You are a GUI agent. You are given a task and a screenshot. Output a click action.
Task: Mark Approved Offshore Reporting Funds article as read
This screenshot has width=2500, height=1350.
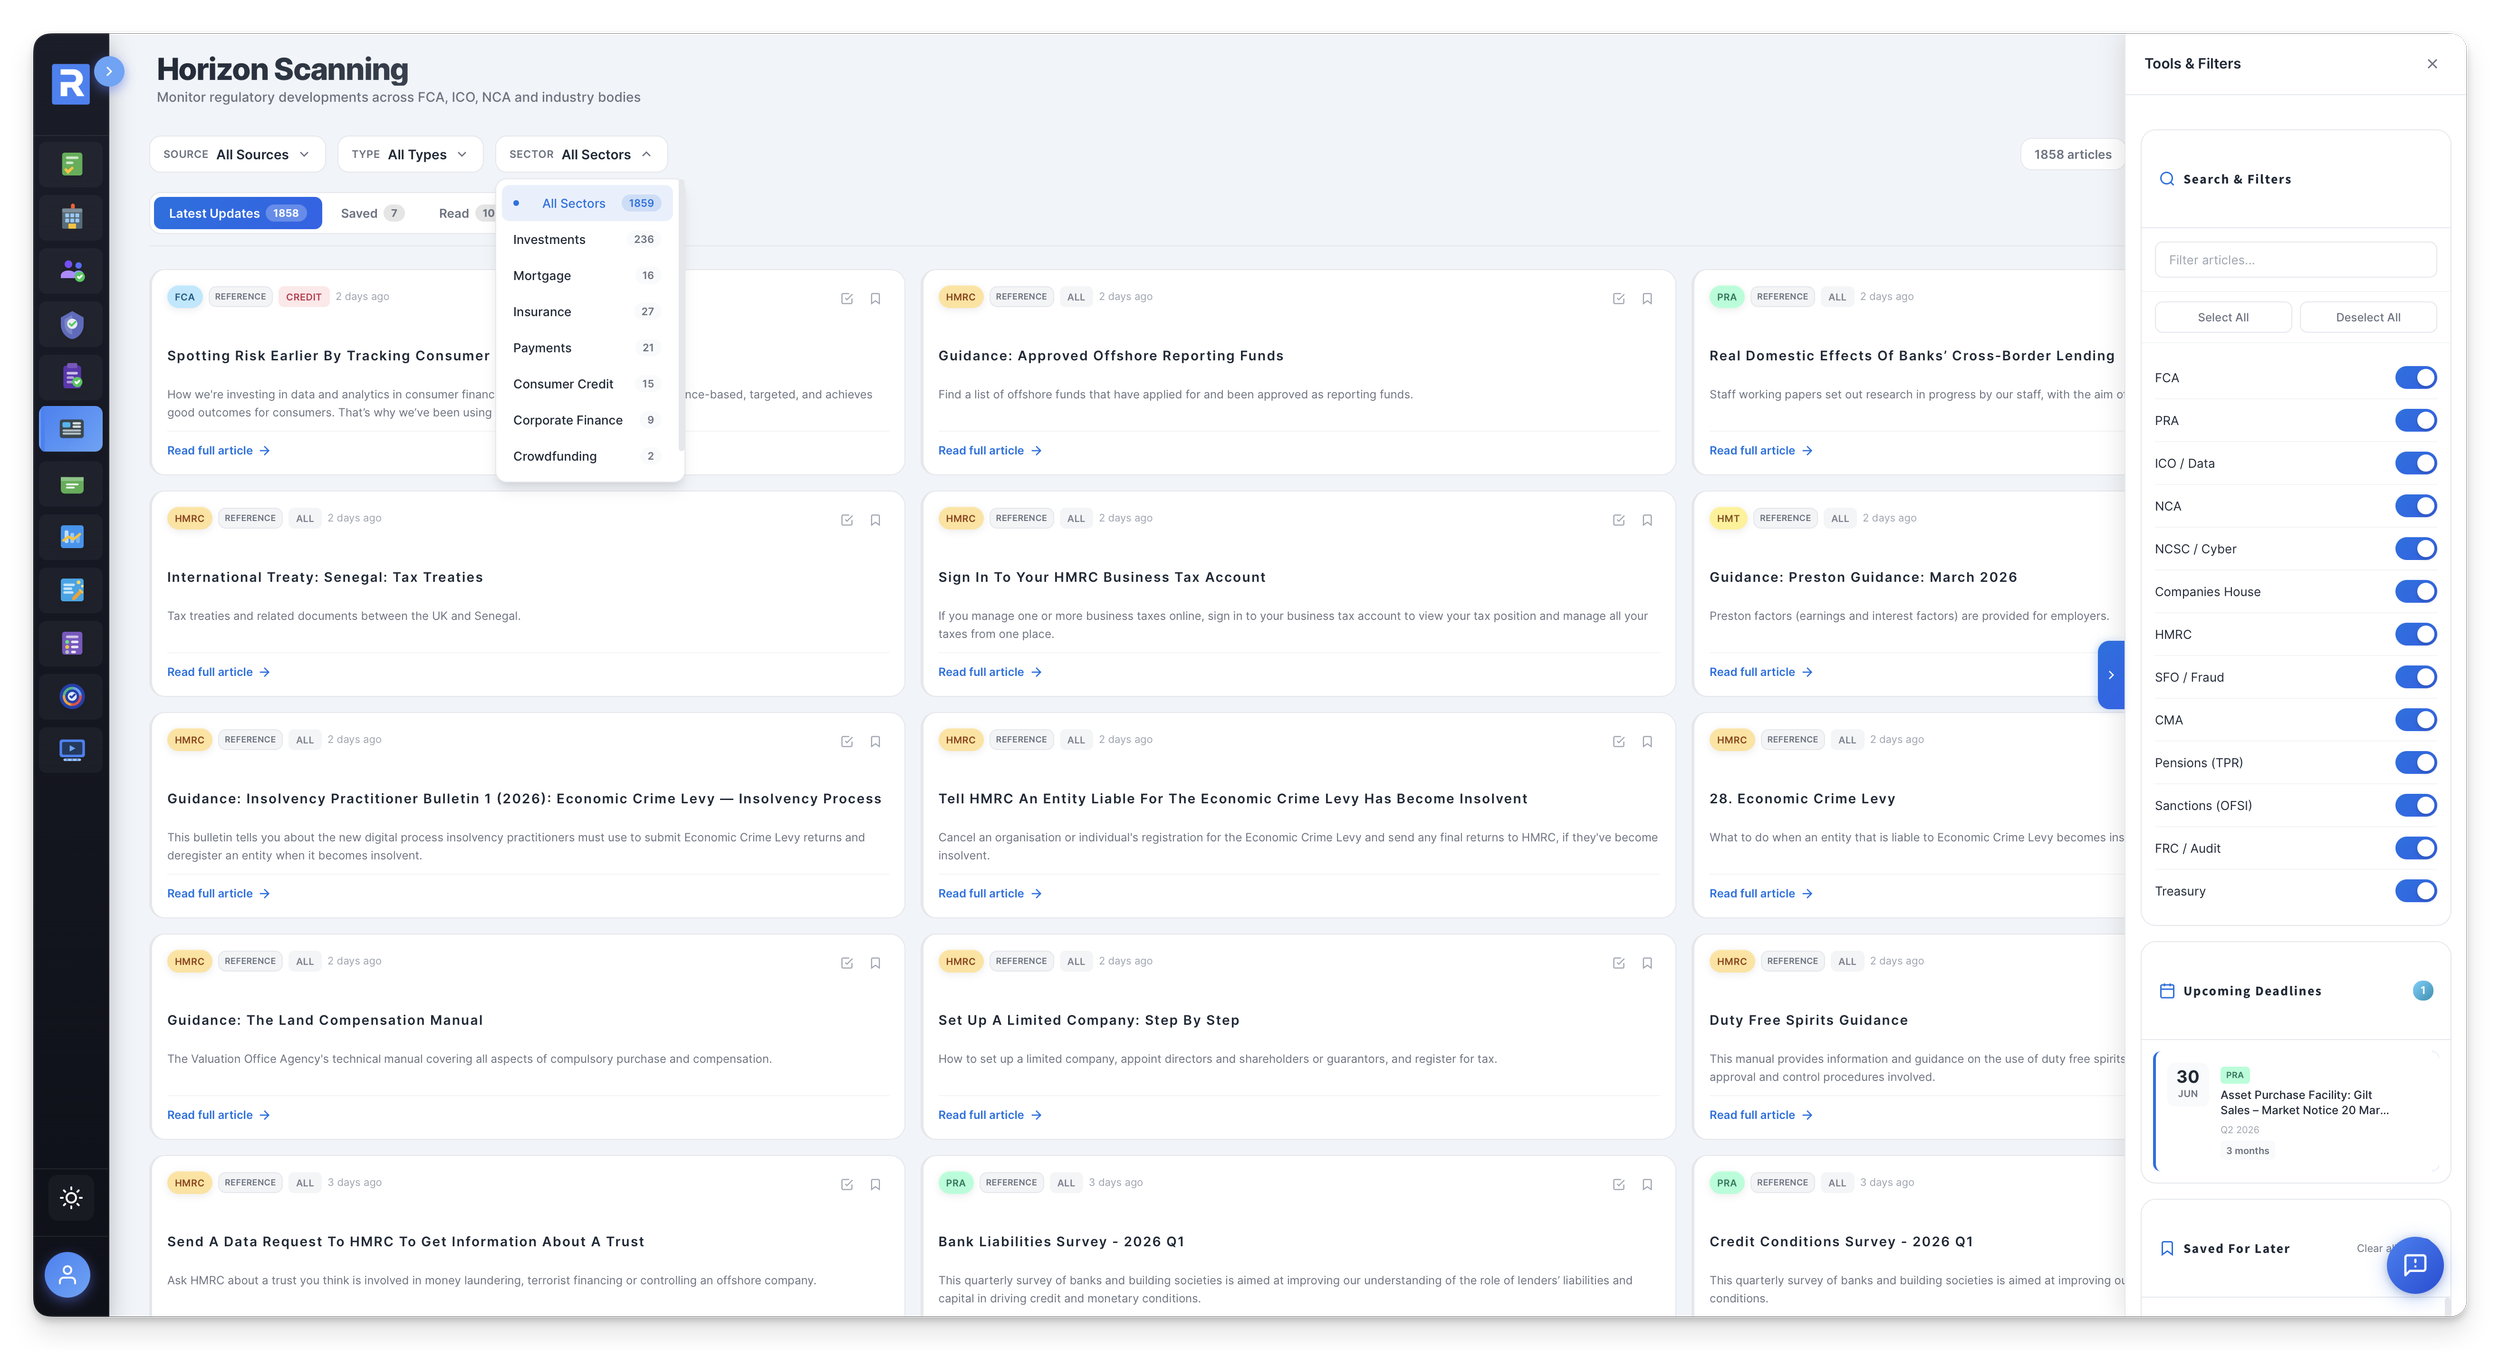click(1618, 298)
